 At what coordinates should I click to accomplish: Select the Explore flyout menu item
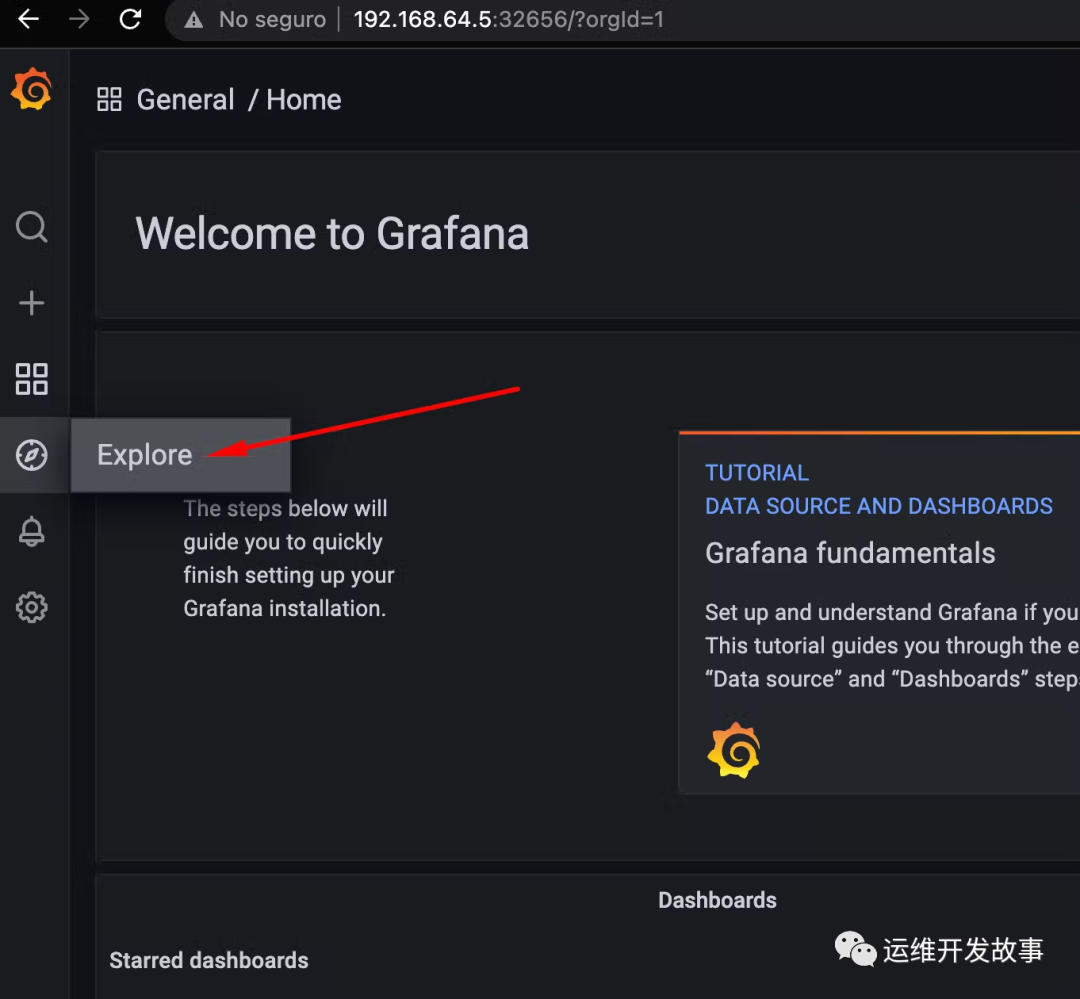pyautogui.click(x=180, y=455)
